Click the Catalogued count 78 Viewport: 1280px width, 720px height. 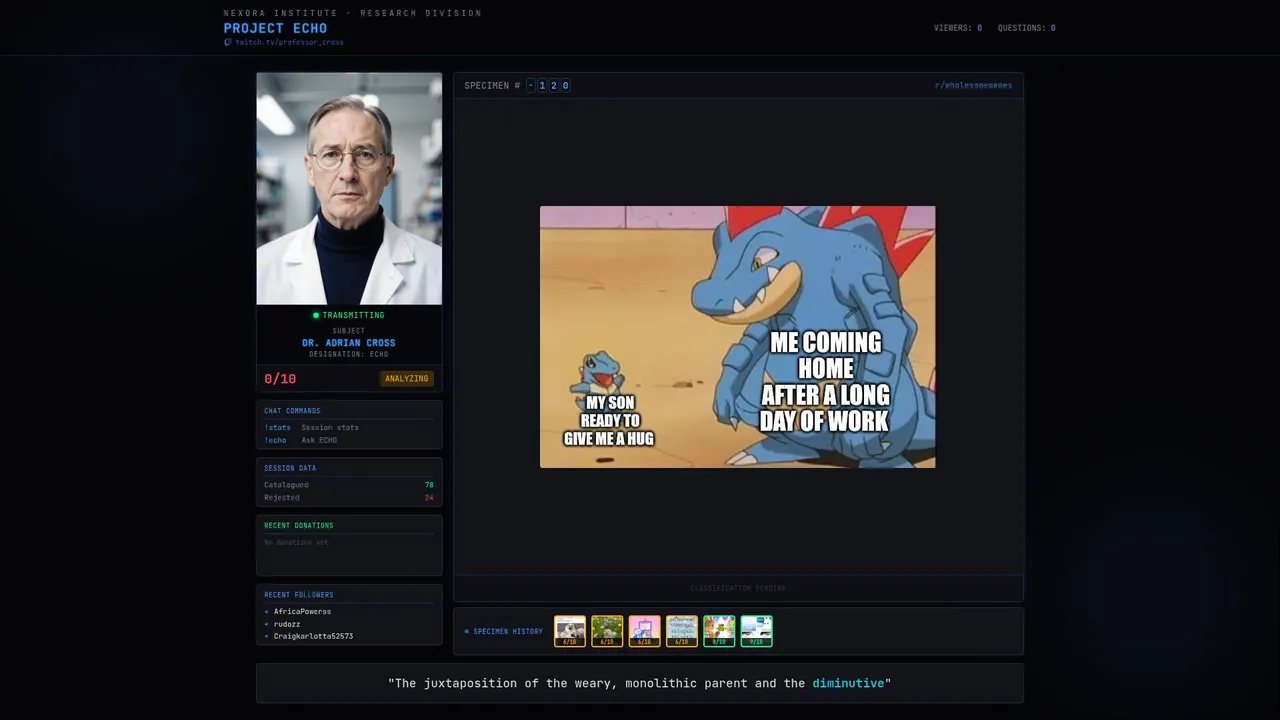click(429, 485)
